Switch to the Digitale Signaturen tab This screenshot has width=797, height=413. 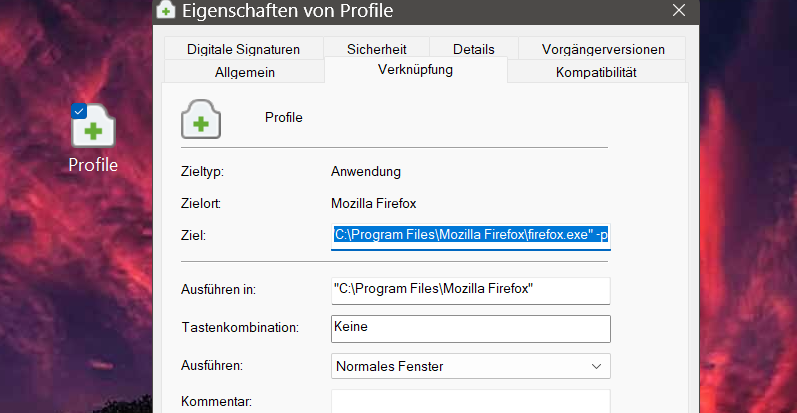242,48
